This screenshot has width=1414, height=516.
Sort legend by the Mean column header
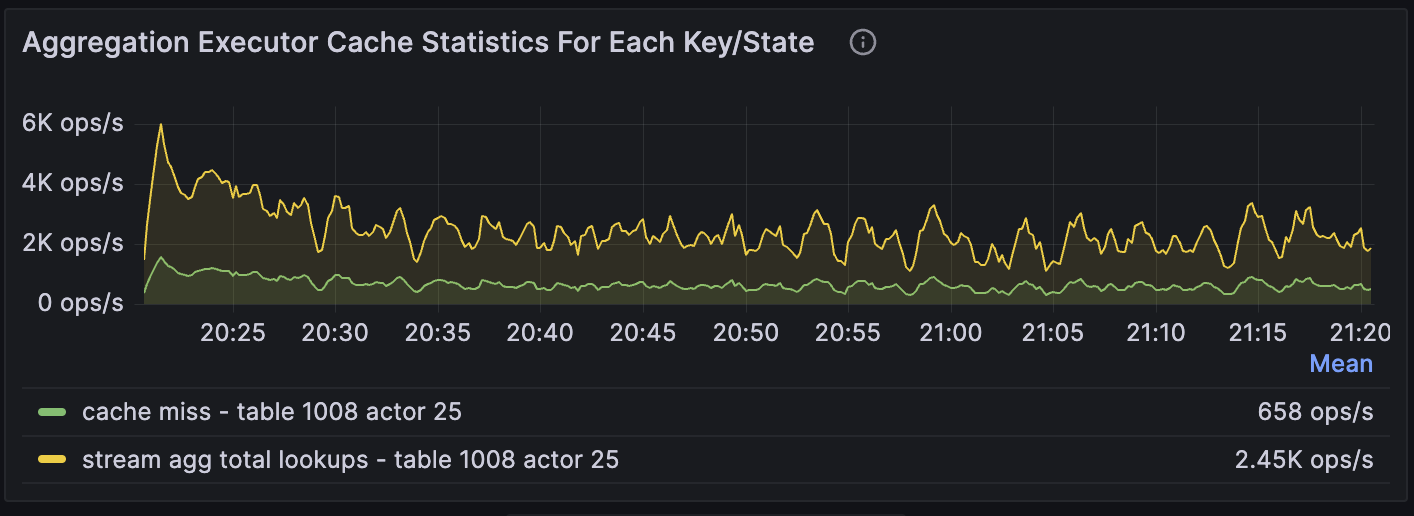click(x=1341, y=364)
